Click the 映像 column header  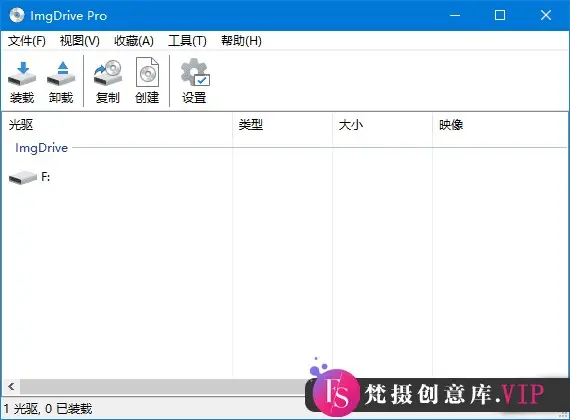[500, 125]
